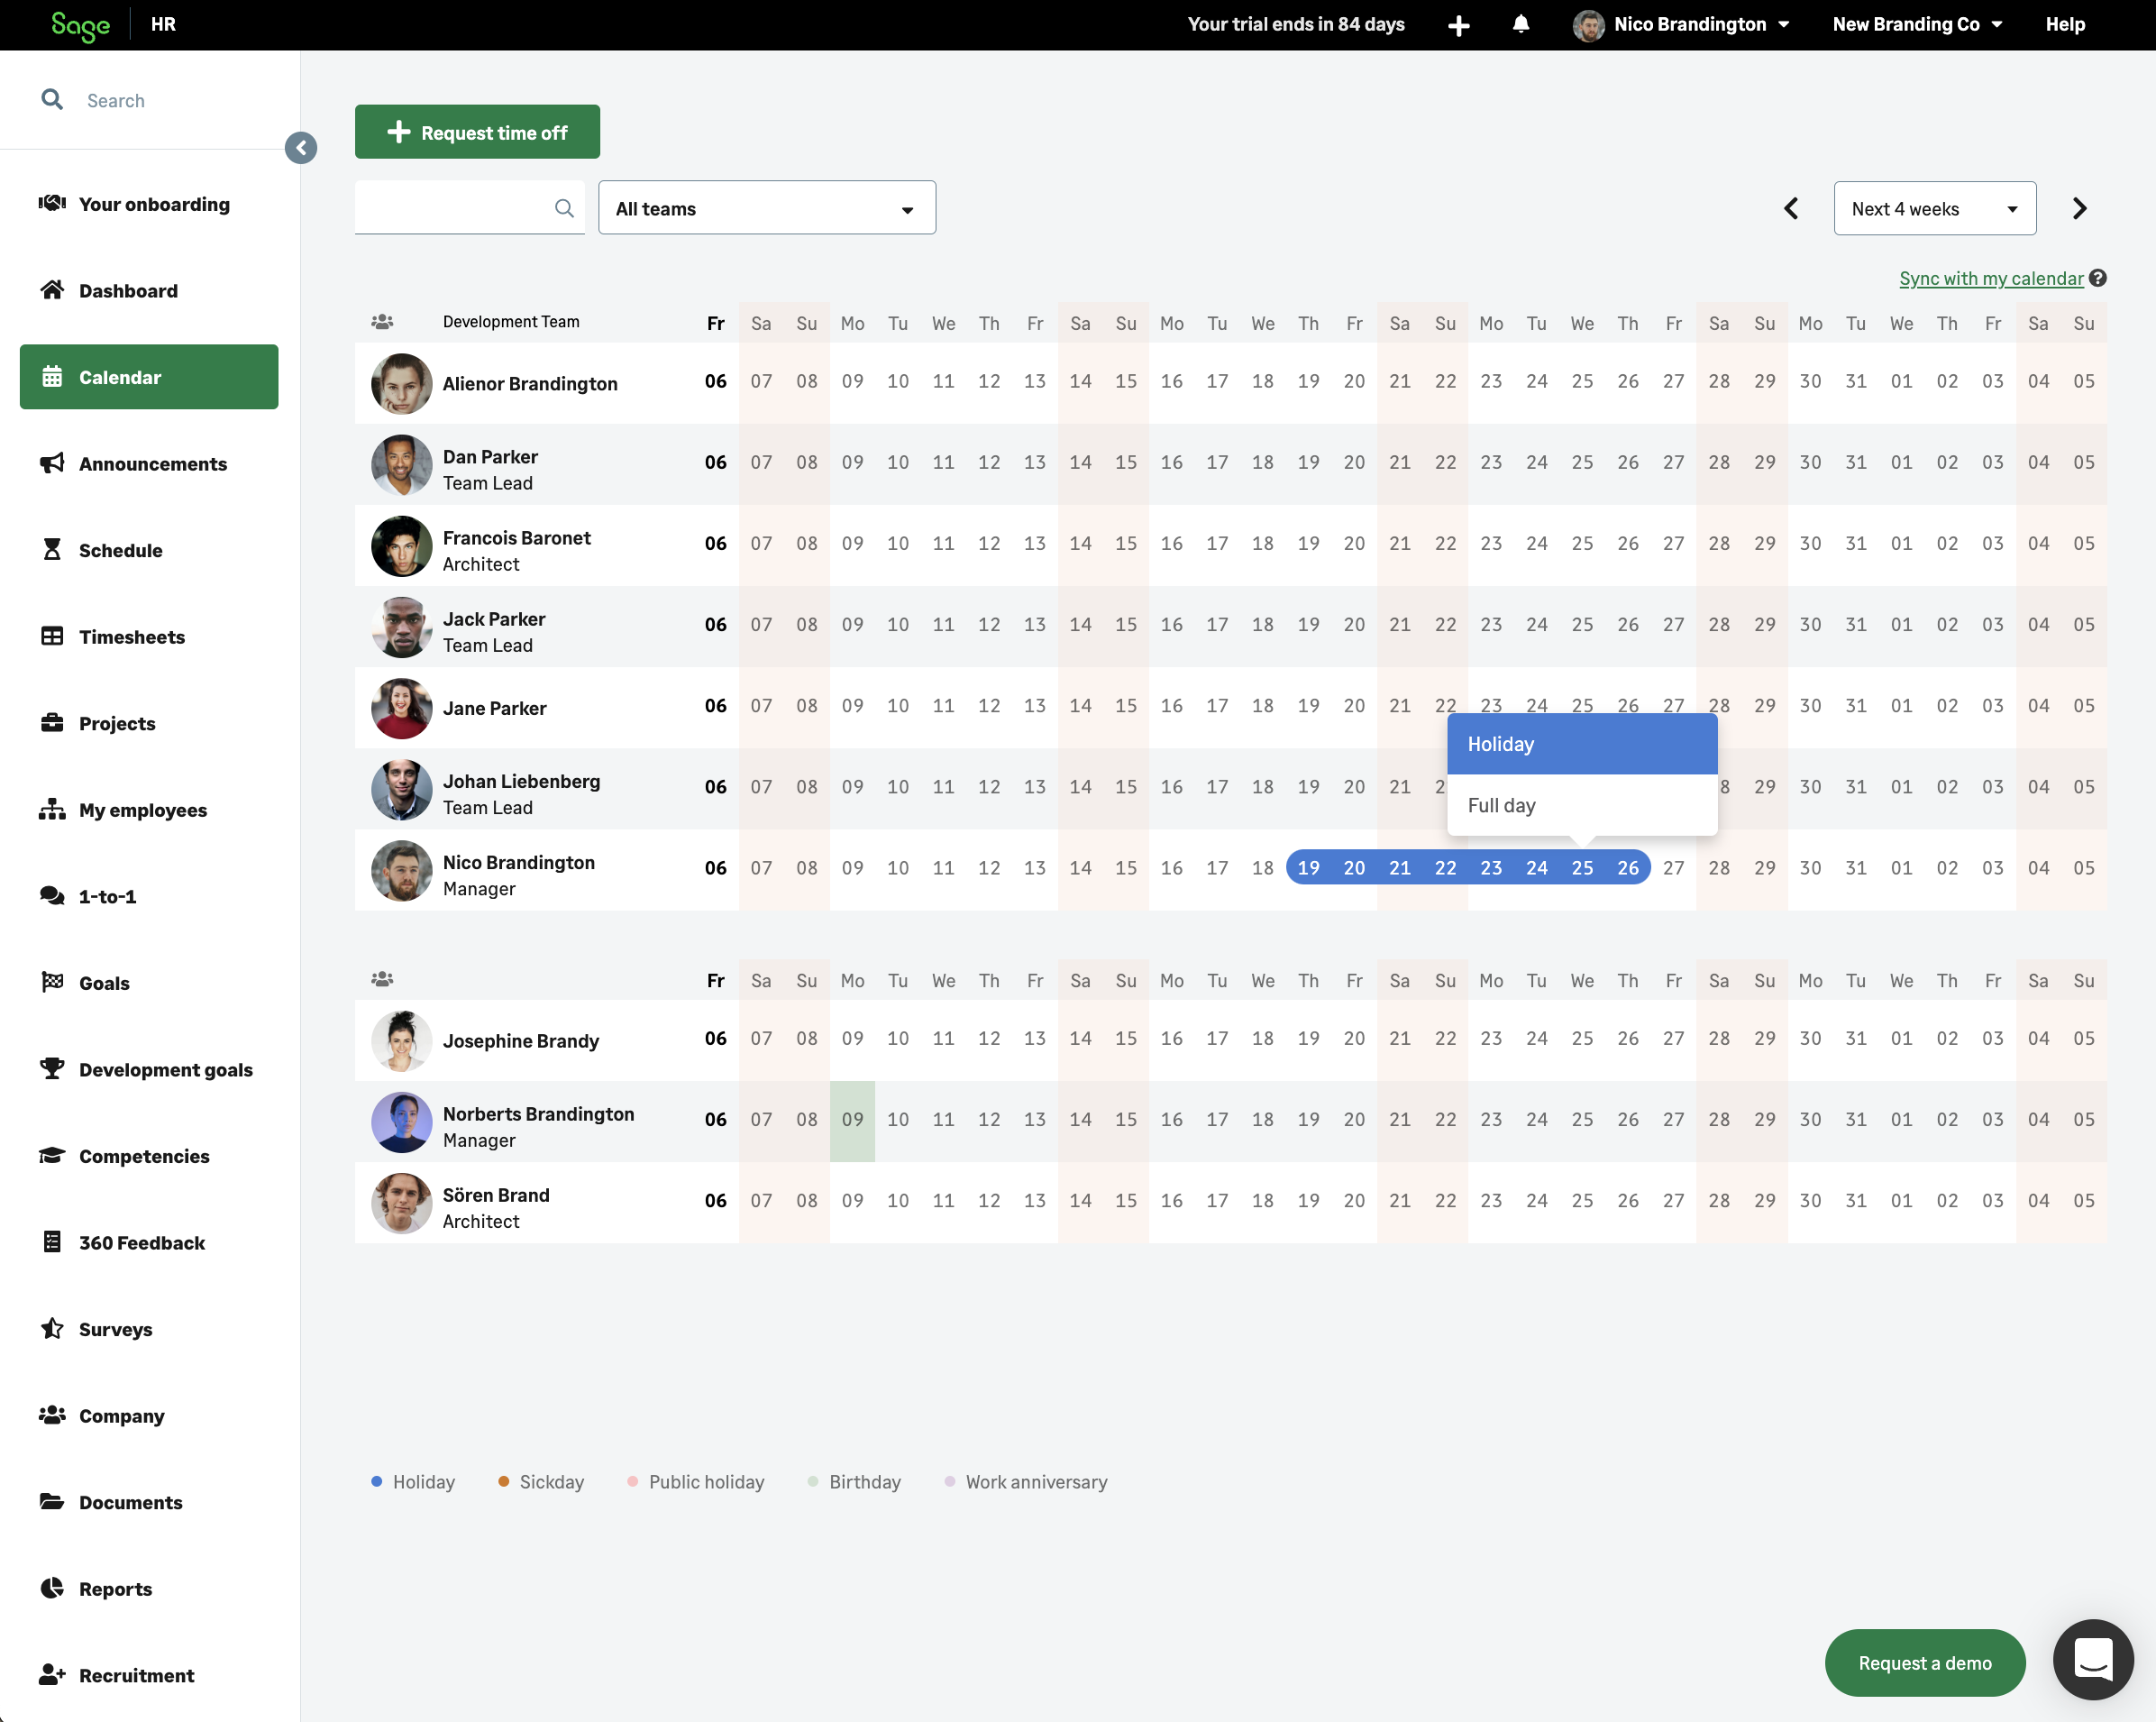Click the Timesheets table icon
Screen dimensions: 2156x1722
(52, 636)
